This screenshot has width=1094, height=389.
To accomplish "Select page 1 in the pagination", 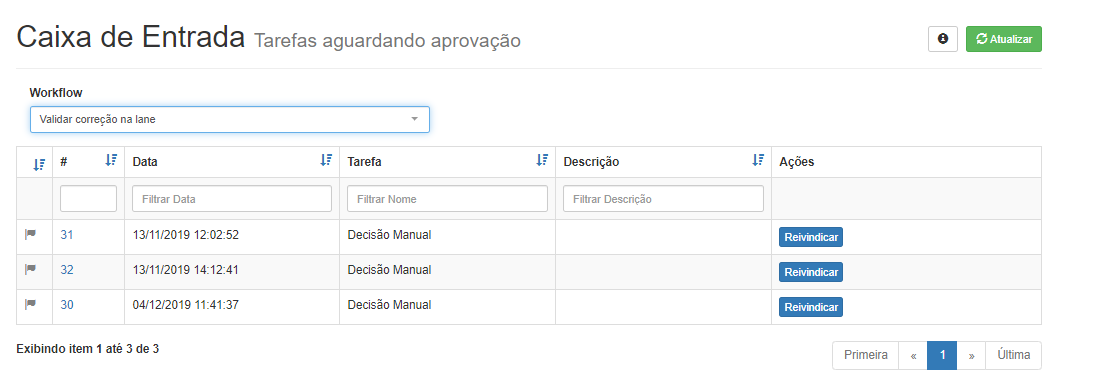I will coord(942,355).
